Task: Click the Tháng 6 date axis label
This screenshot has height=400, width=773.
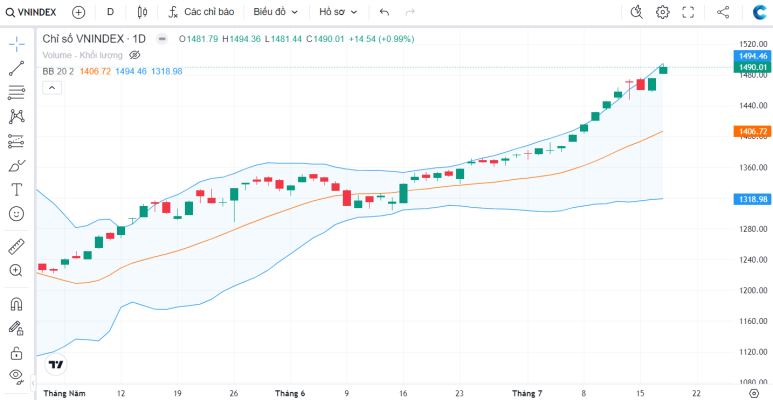Action: 290,393
